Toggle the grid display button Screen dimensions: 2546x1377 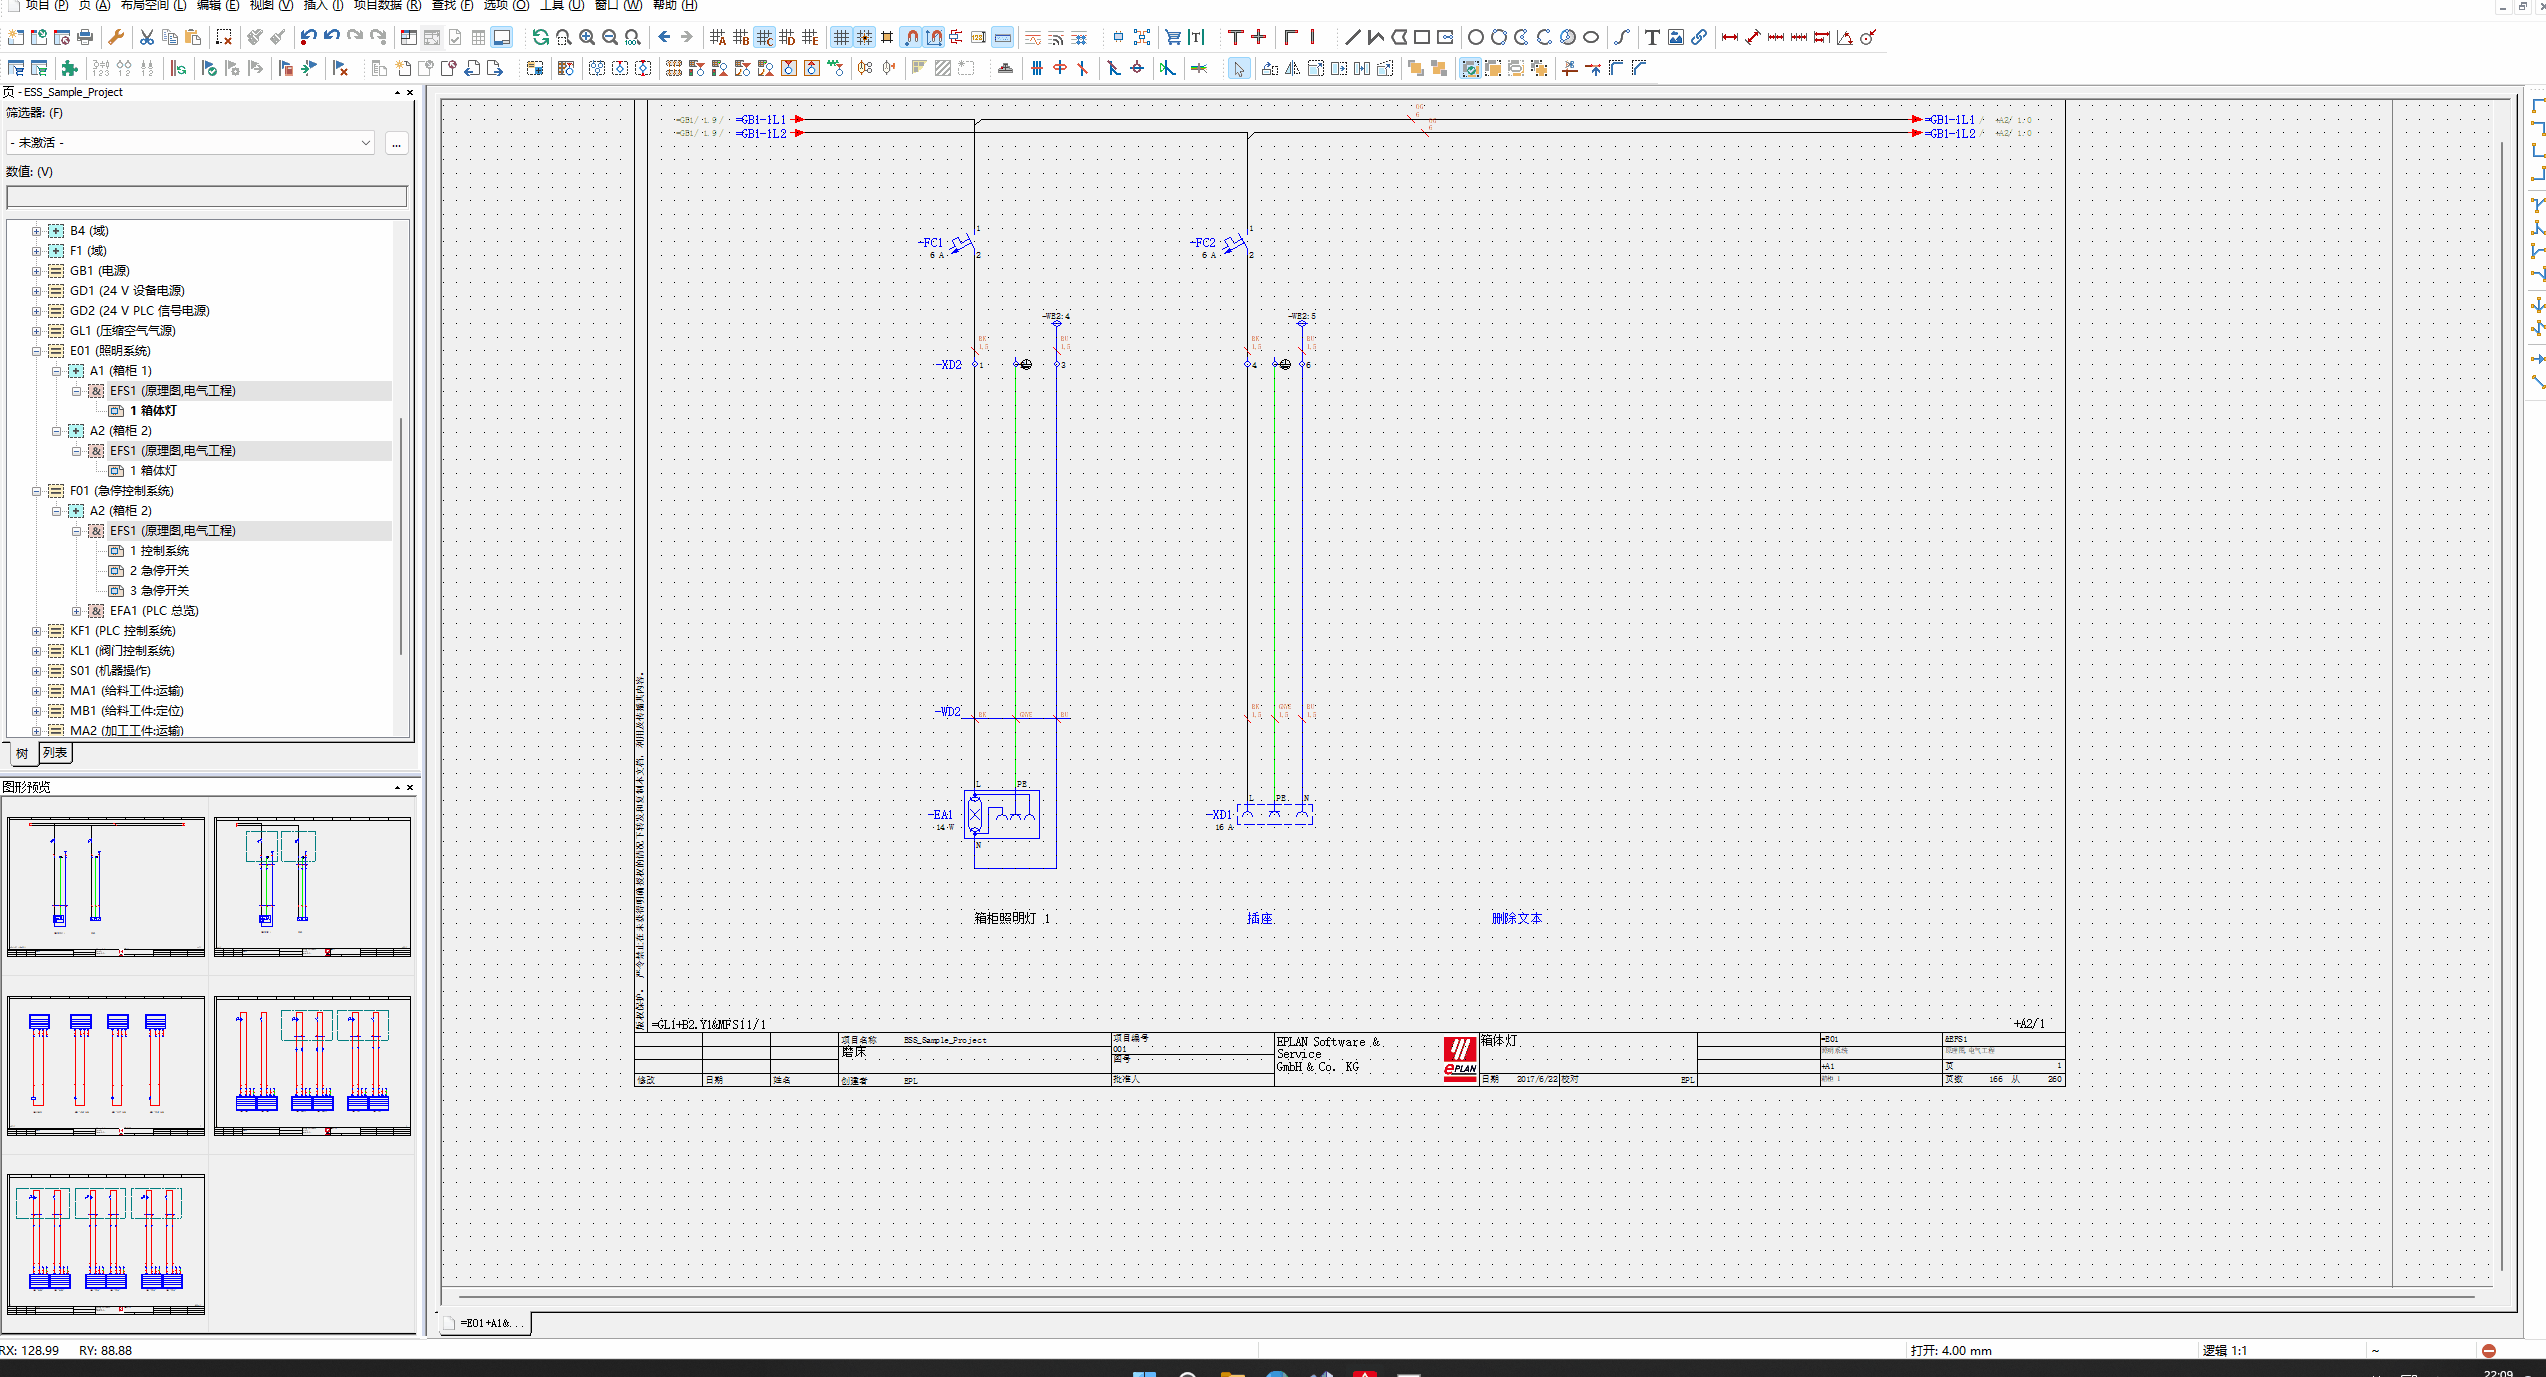841,38
